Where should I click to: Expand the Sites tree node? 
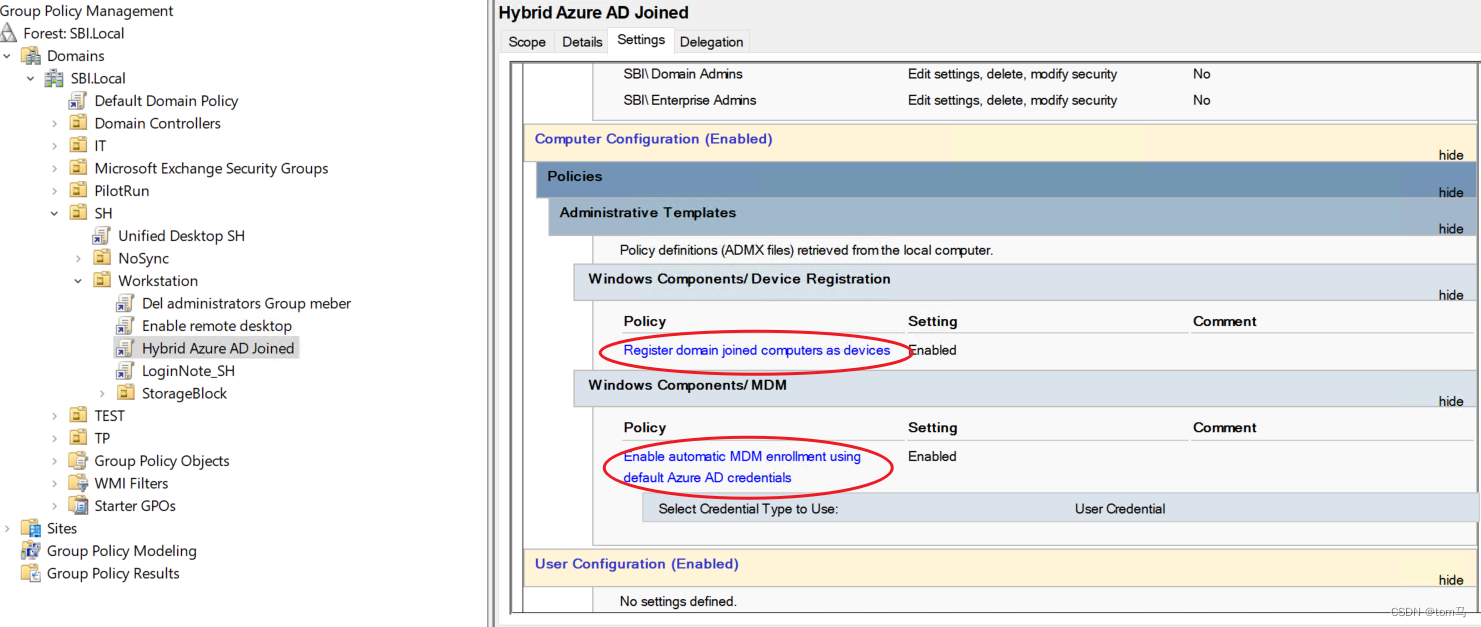(8, 528)
